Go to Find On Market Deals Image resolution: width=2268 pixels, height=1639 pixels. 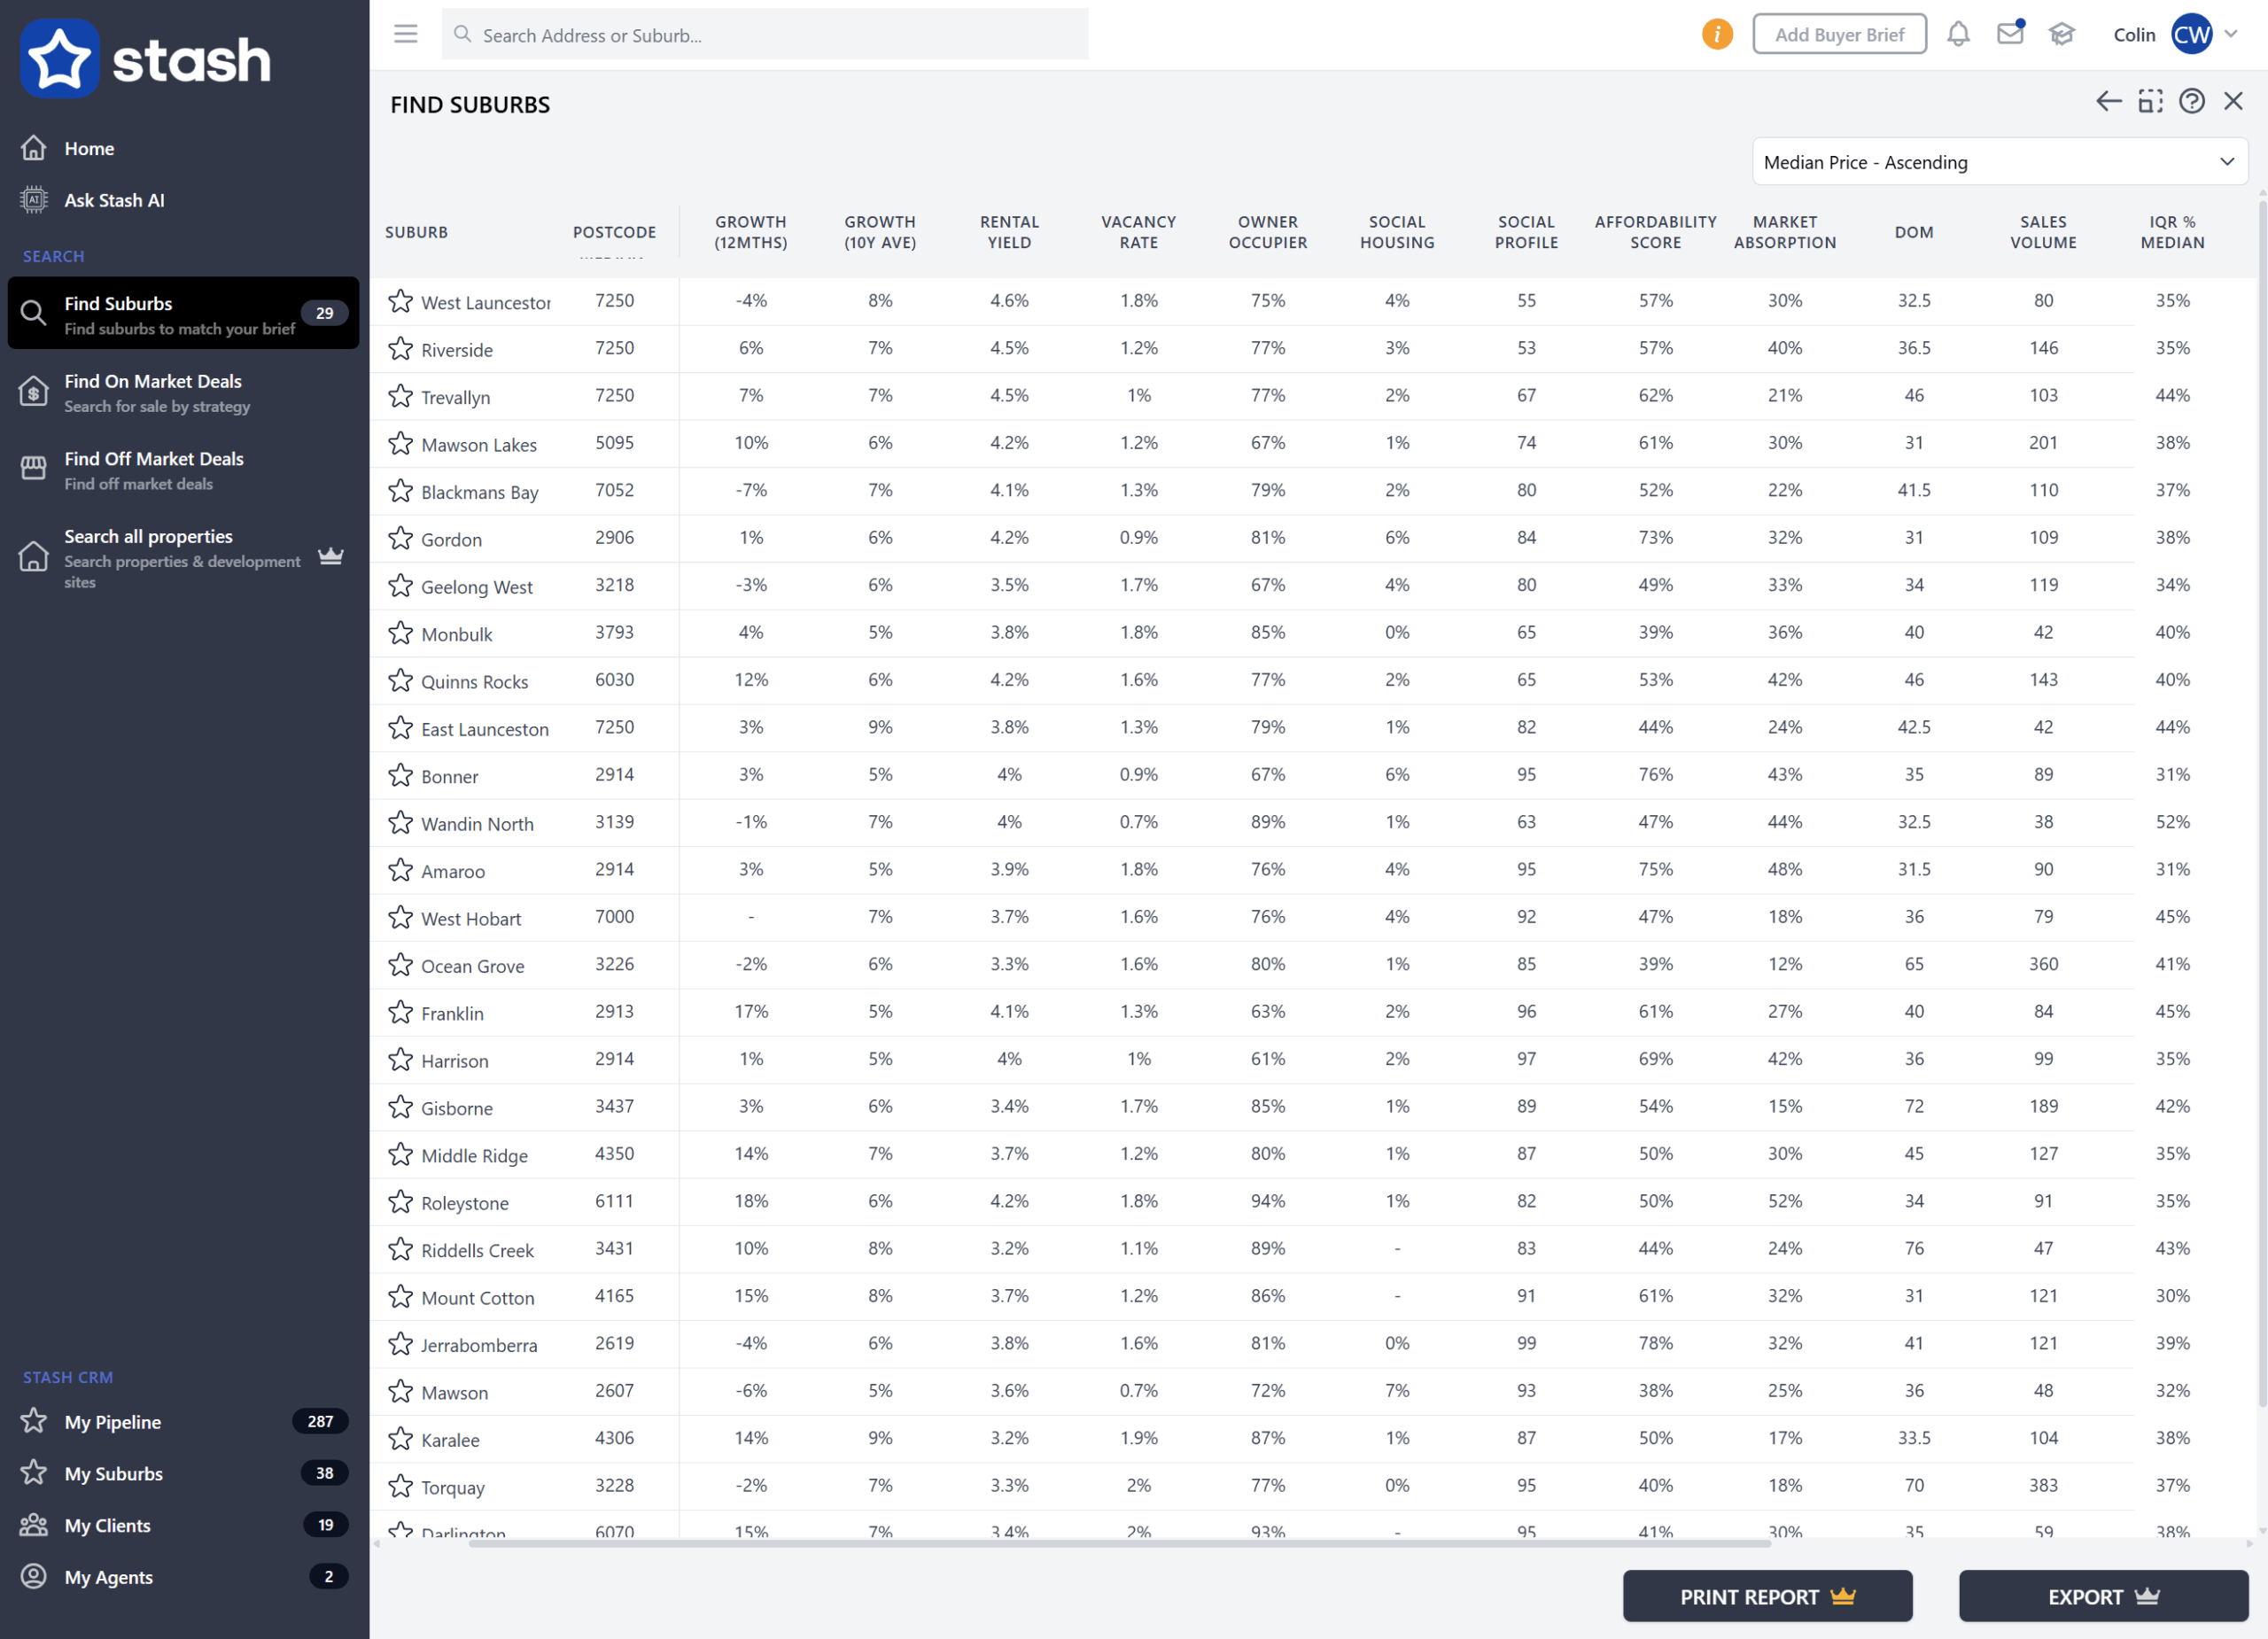(x=153, y=392)
